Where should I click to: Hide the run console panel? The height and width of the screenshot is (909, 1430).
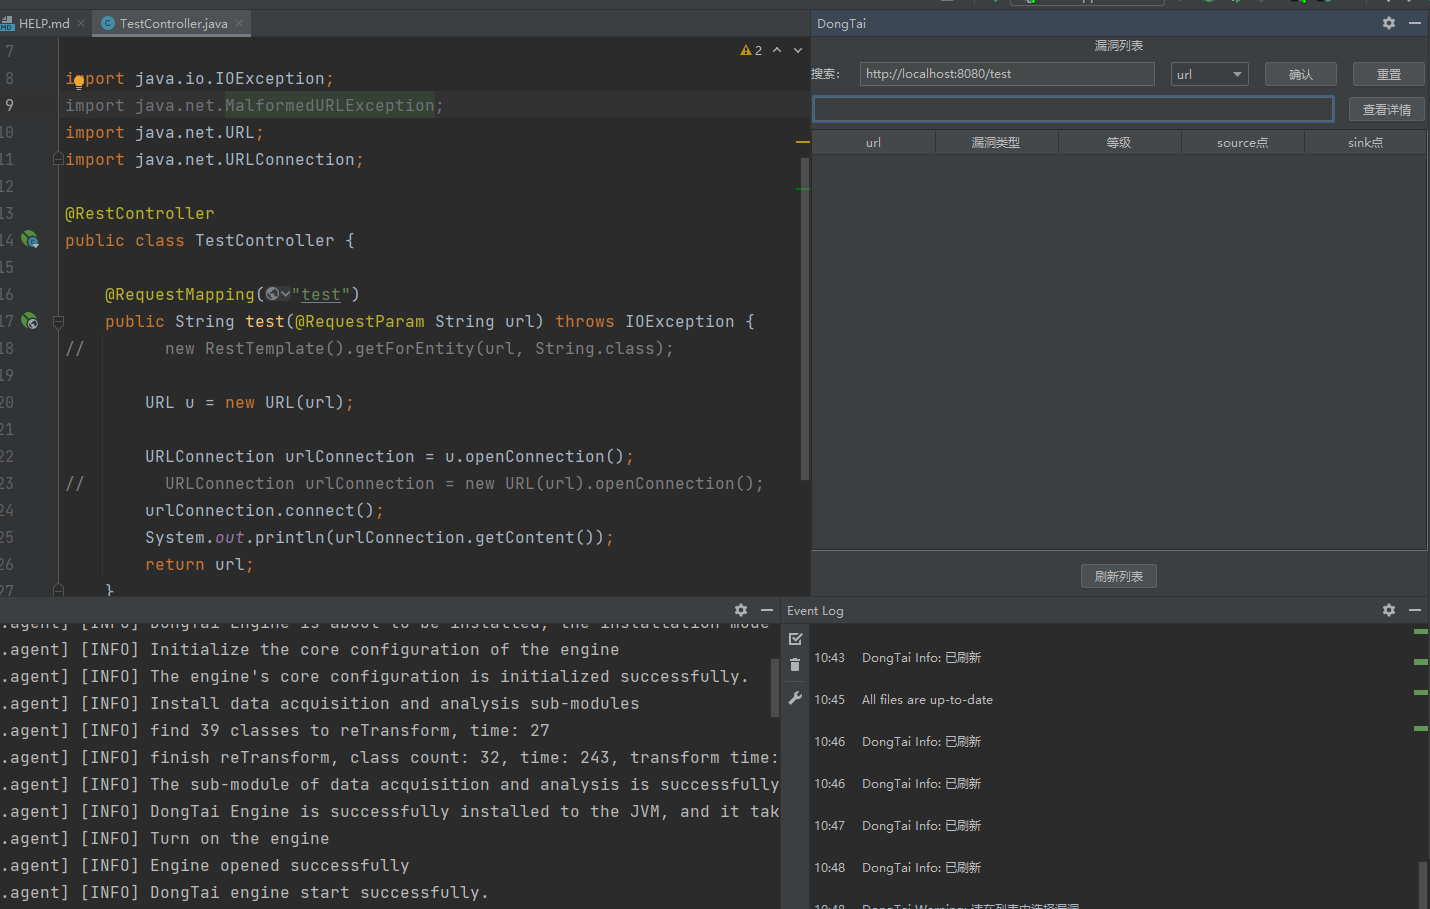(x=767, y=610)
